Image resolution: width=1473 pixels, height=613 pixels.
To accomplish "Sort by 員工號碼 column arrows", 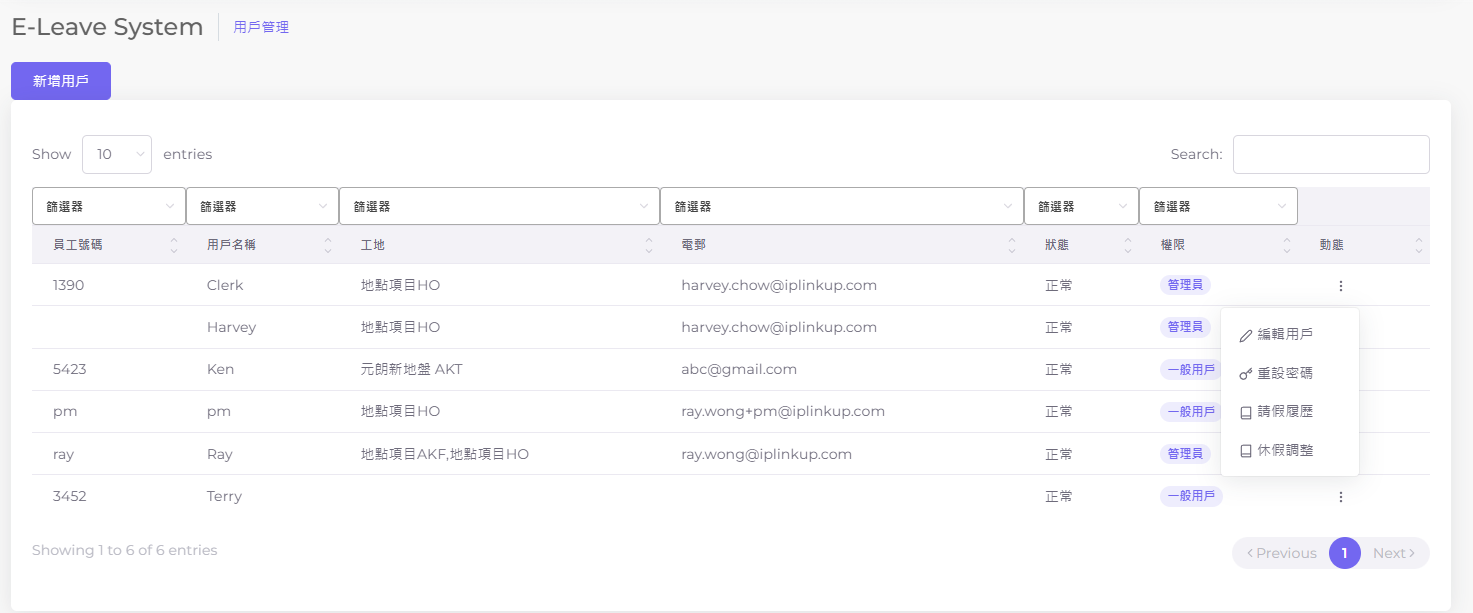I will (174, 245).
